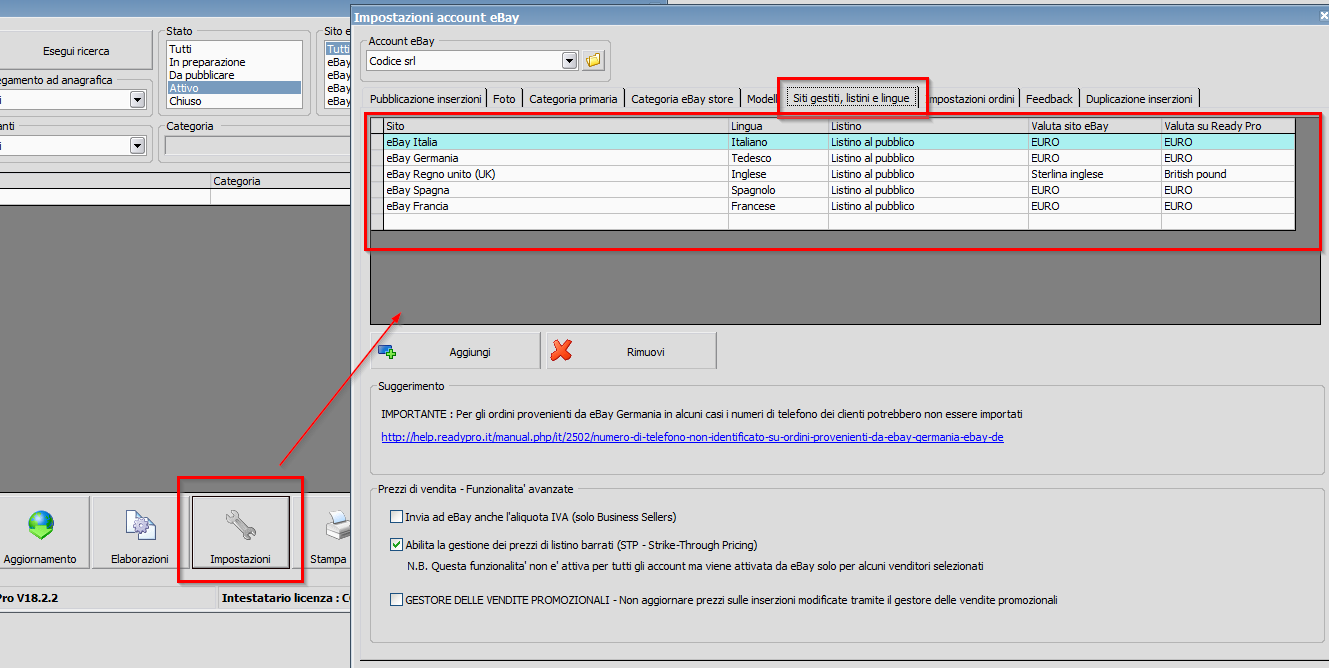
Task: Click the Spagnolo language cell
Action: (x=778, y=190)
